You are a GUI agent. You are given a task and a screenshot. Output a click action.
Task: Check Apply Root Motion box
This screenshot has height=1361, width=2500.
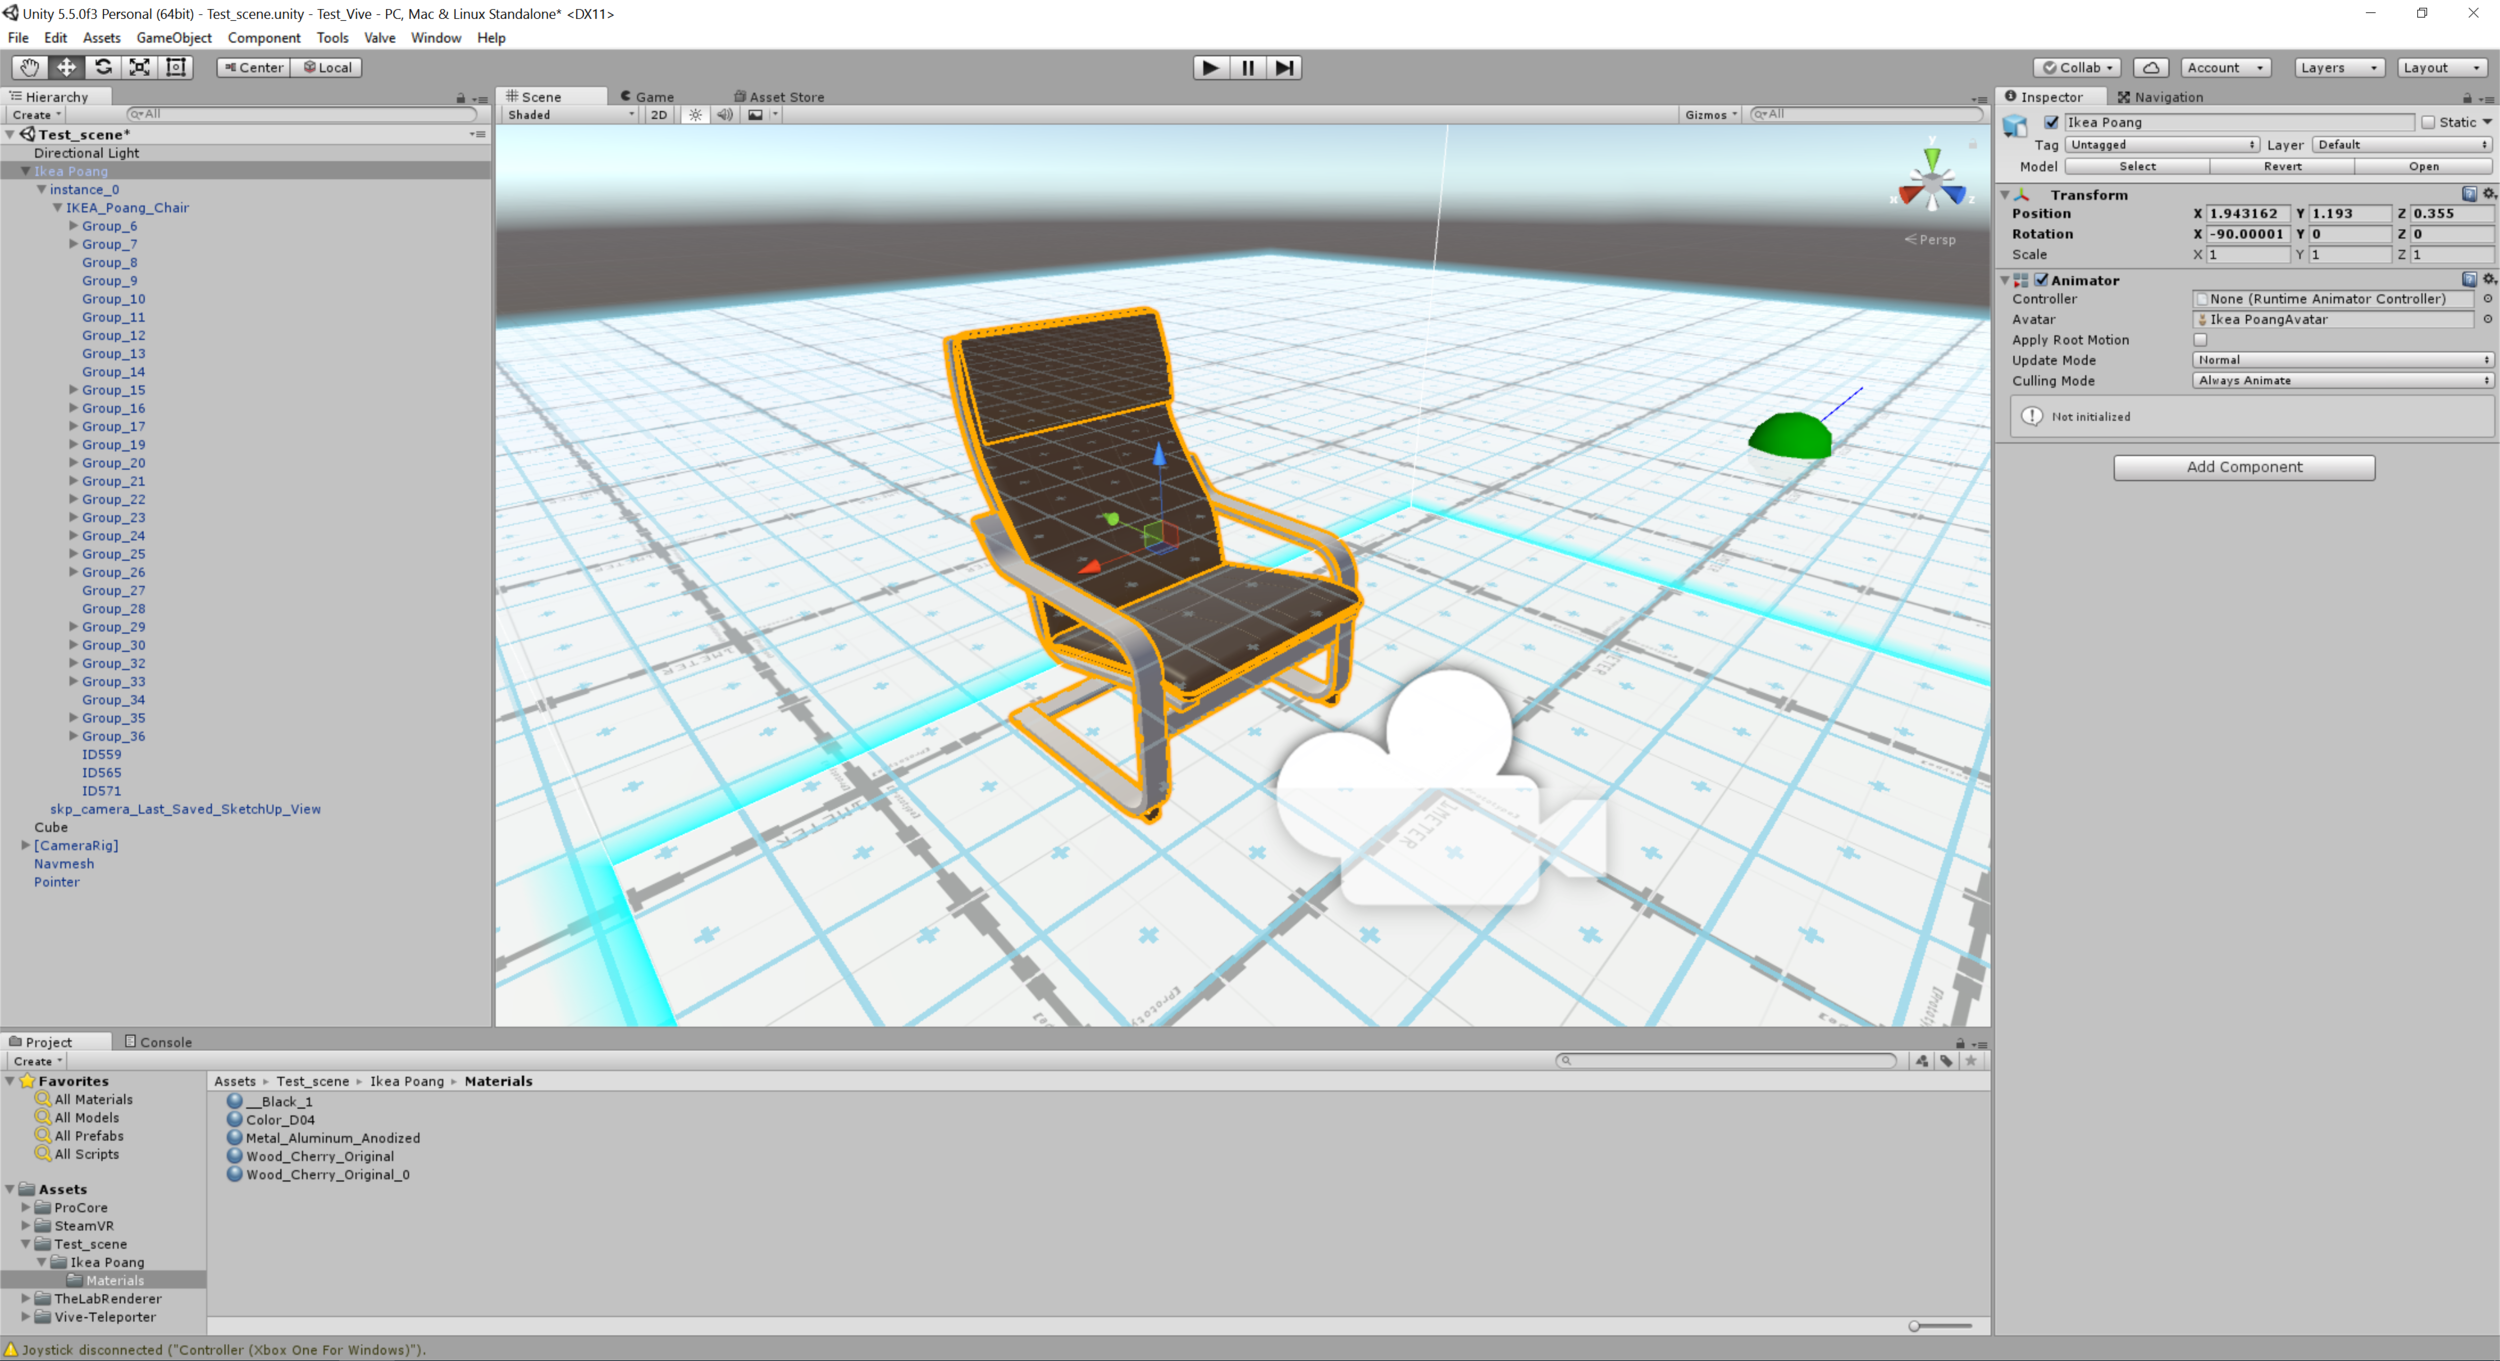click(x=2200, y=340)
